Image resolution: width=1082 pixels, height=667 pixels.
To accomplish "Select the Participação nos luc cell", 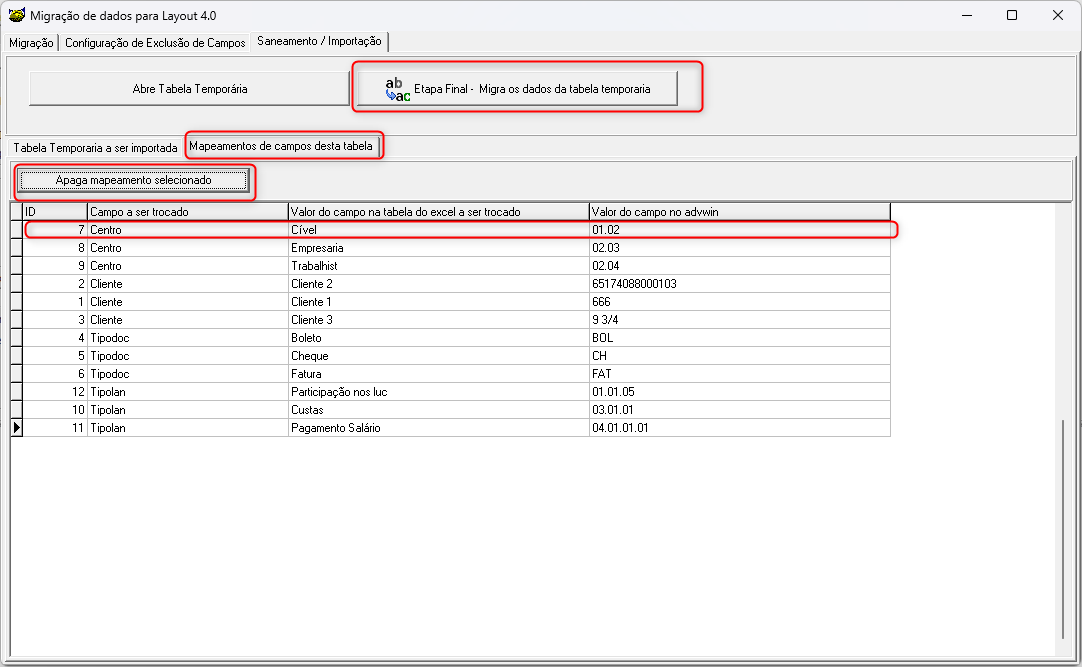I will [x=439, y=391].
